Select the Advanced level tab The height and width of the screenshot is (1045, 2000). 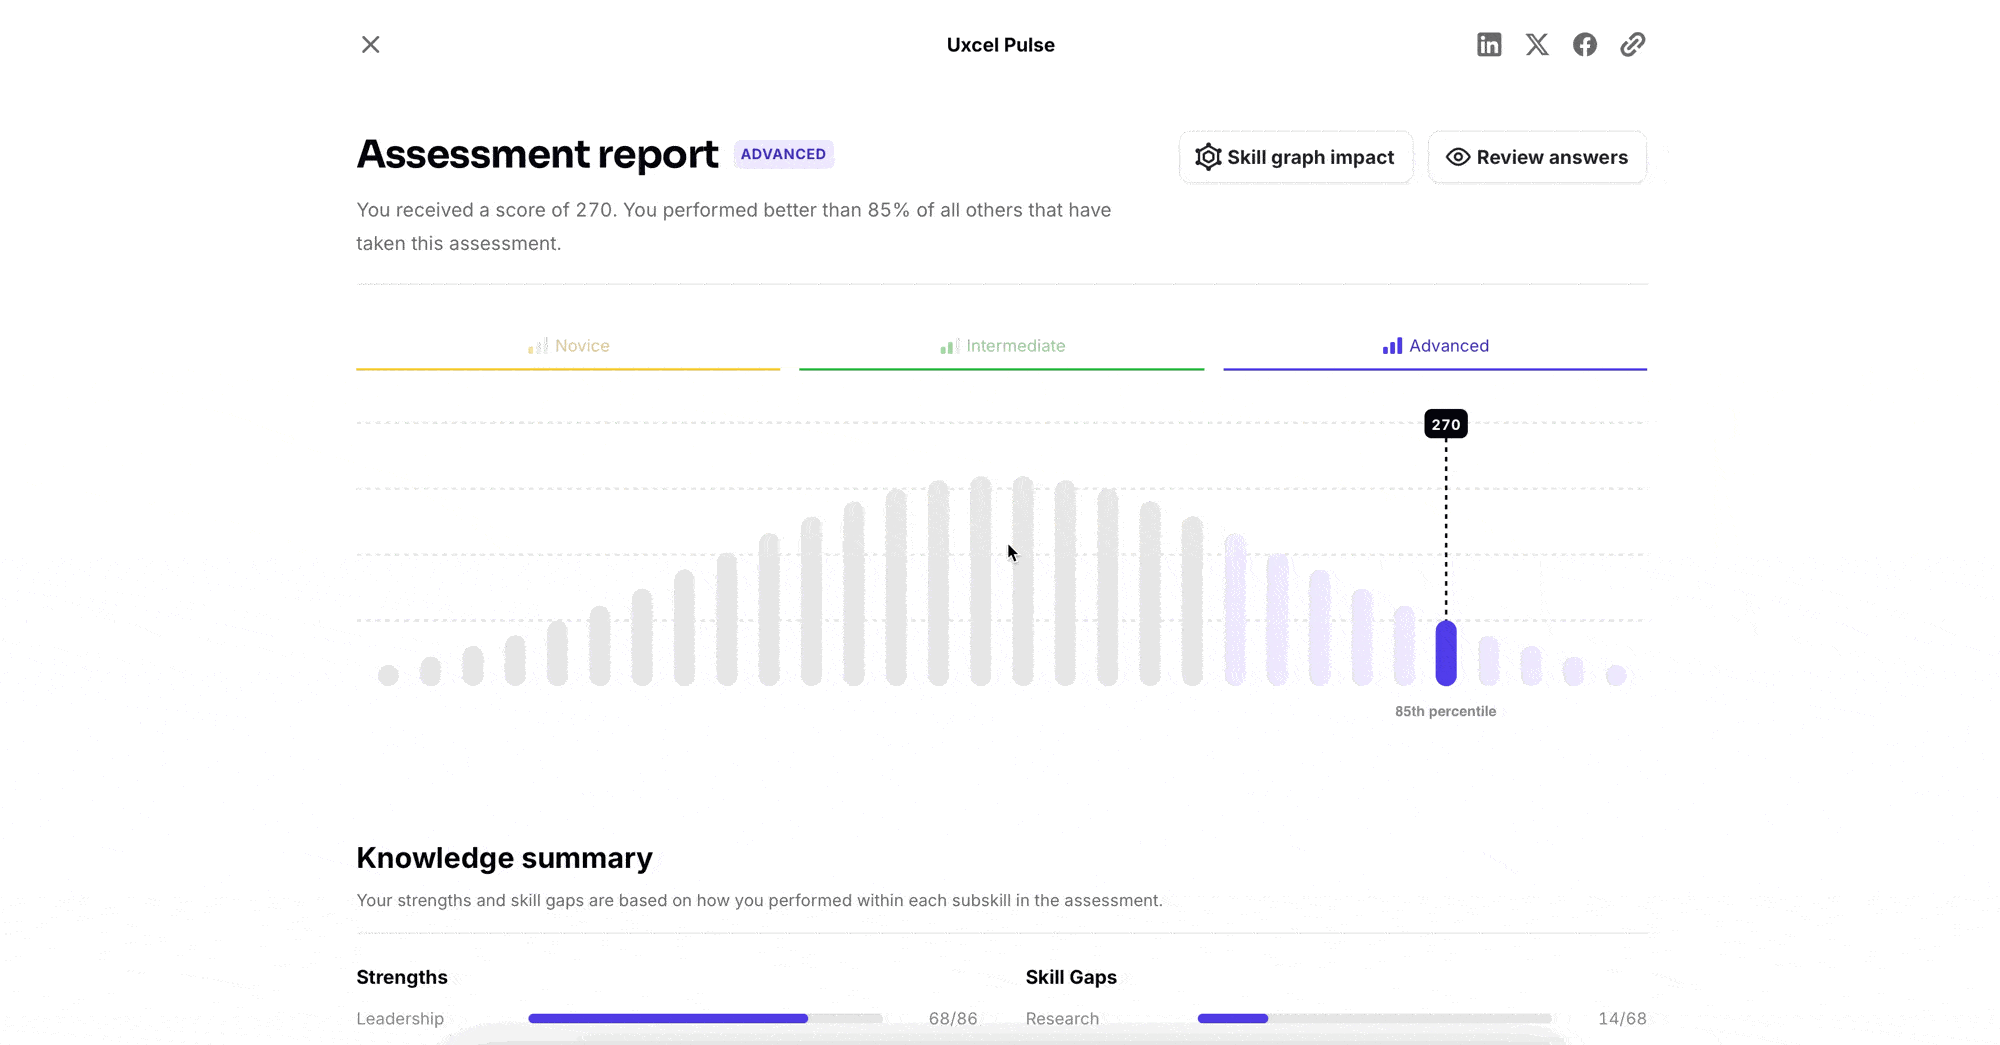pyautogui.click(x=1435, y=346)
